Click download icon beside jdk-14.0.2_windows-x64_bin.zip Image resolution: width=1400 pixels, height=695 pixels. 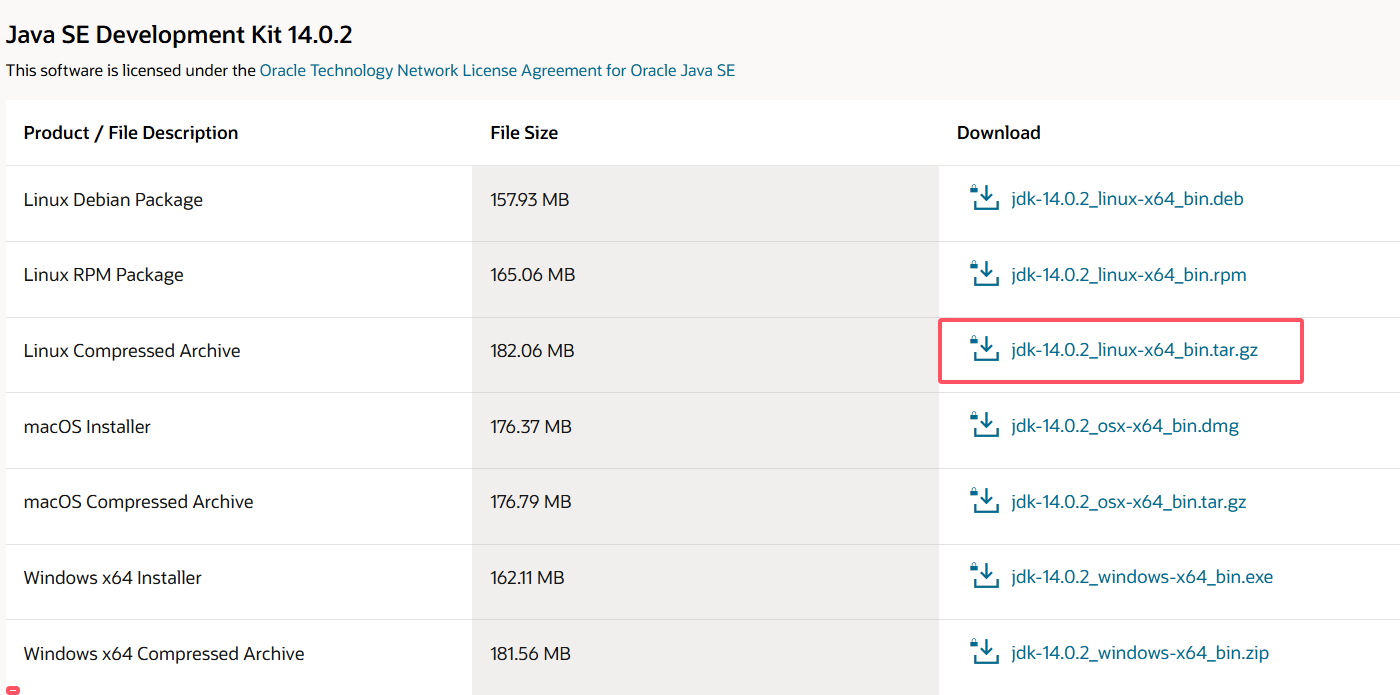tap(985, 651)
